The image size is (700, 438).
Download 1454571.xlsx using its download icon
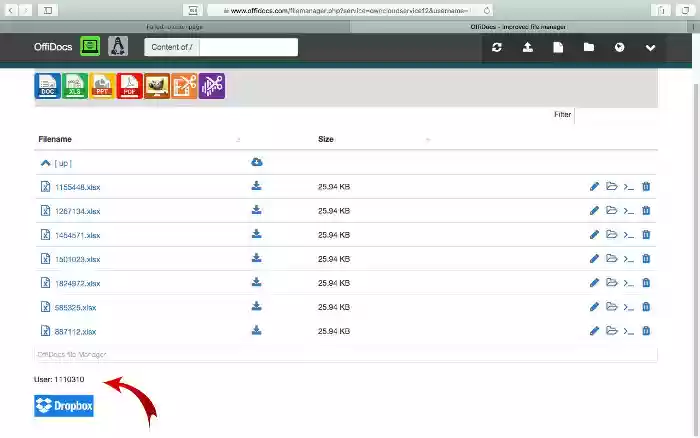pos(256,234)
